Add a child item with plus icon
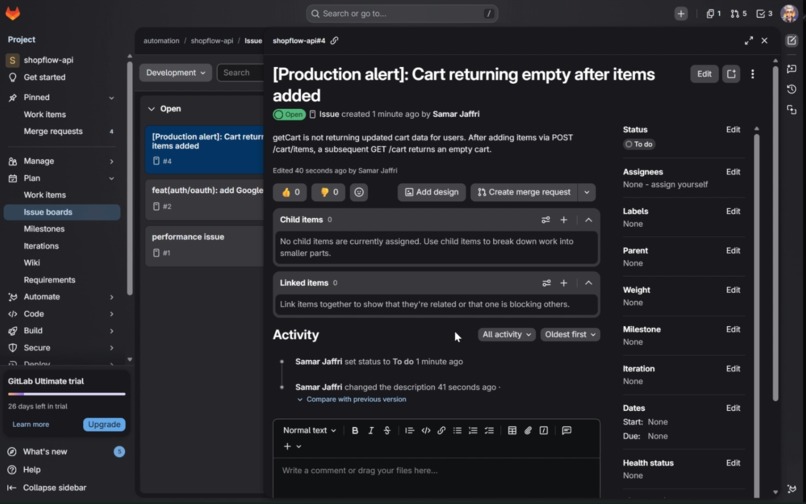This screenshot has width=806, height=504. (x=564, y=220)
